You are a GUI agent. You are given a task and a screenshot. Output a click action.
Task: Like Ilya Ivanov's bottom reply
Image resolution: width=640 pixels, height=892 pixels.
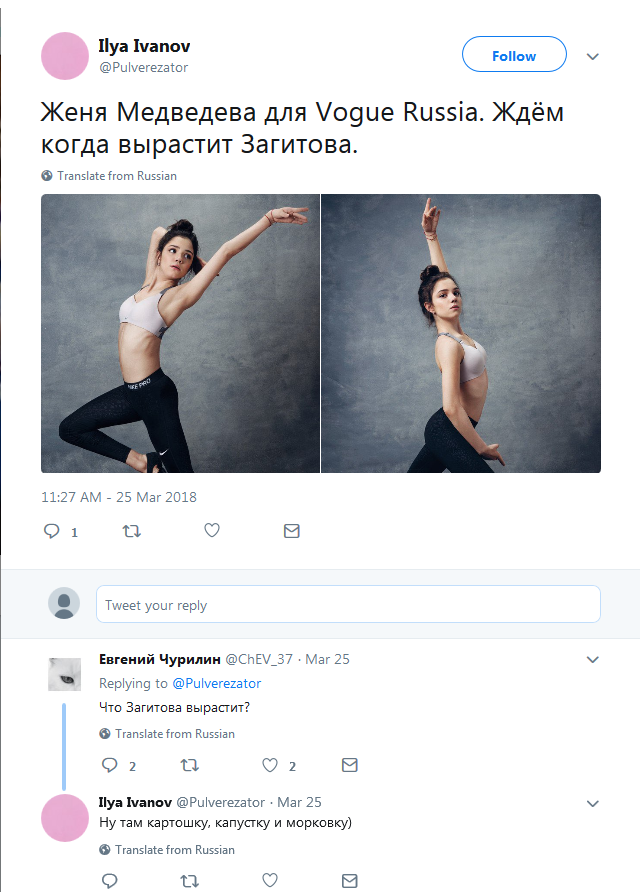tap(270, 880)
